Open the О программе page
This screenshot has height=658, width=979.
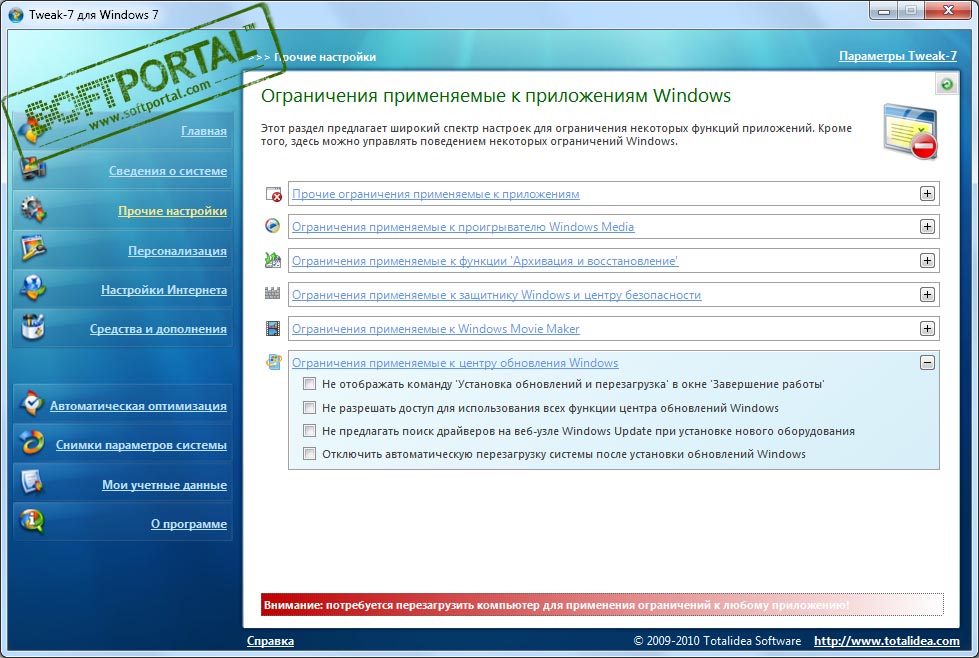189,524
